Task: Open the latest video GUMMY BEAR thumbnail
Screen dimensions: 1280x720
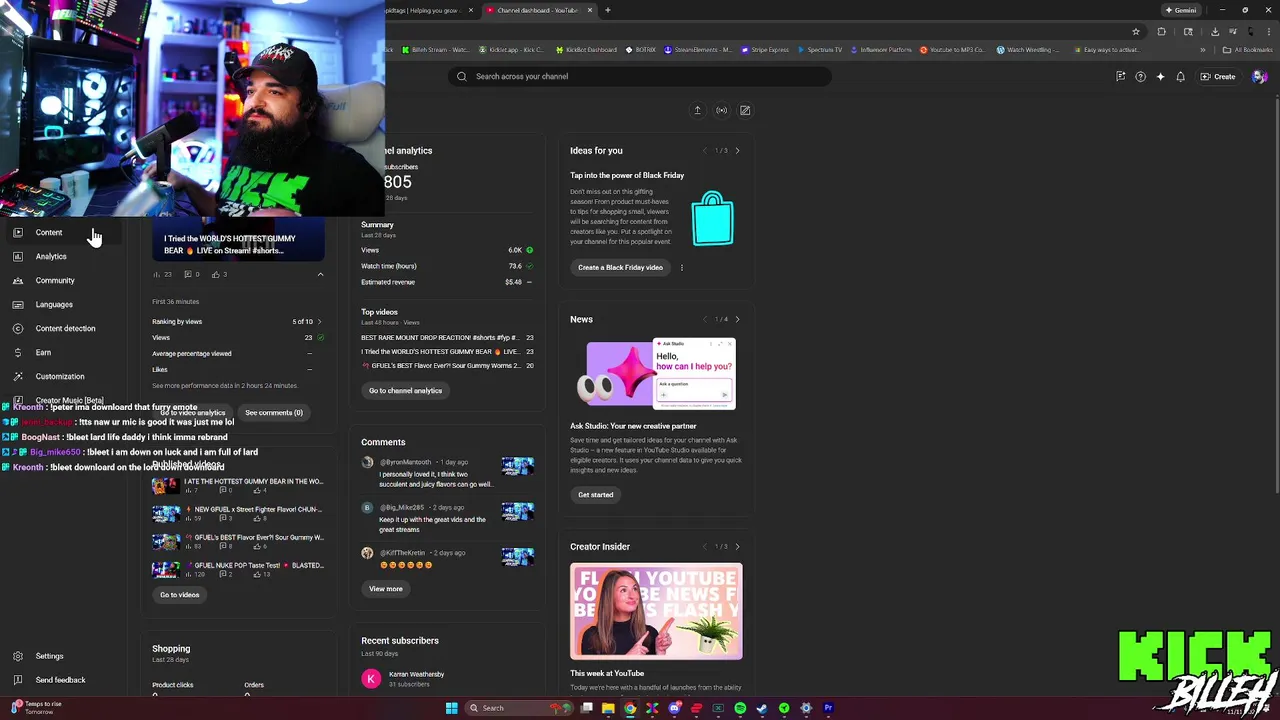Action: click(238, 238)
